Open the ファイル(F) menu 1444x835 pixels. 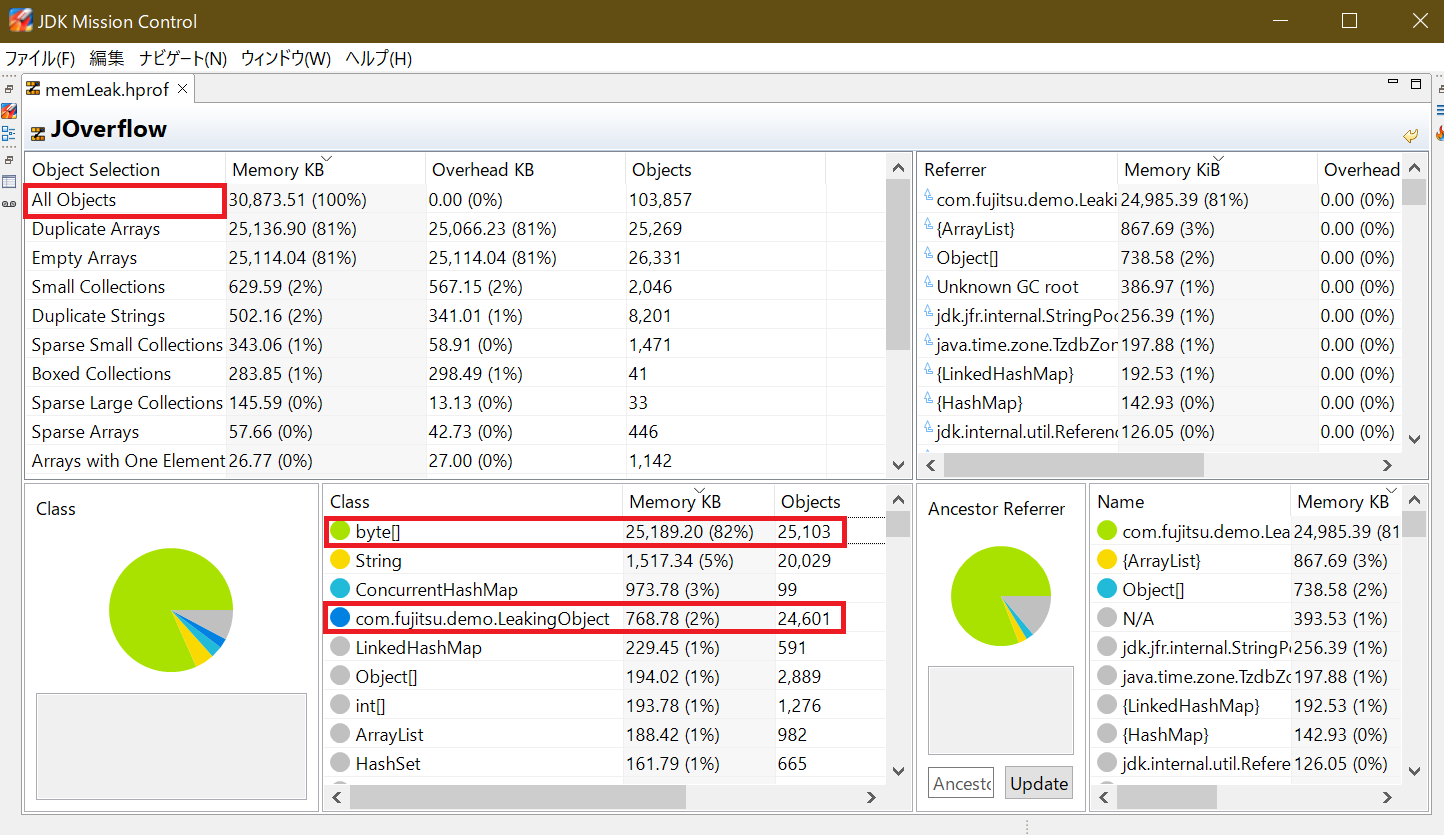tap(40, 58)
